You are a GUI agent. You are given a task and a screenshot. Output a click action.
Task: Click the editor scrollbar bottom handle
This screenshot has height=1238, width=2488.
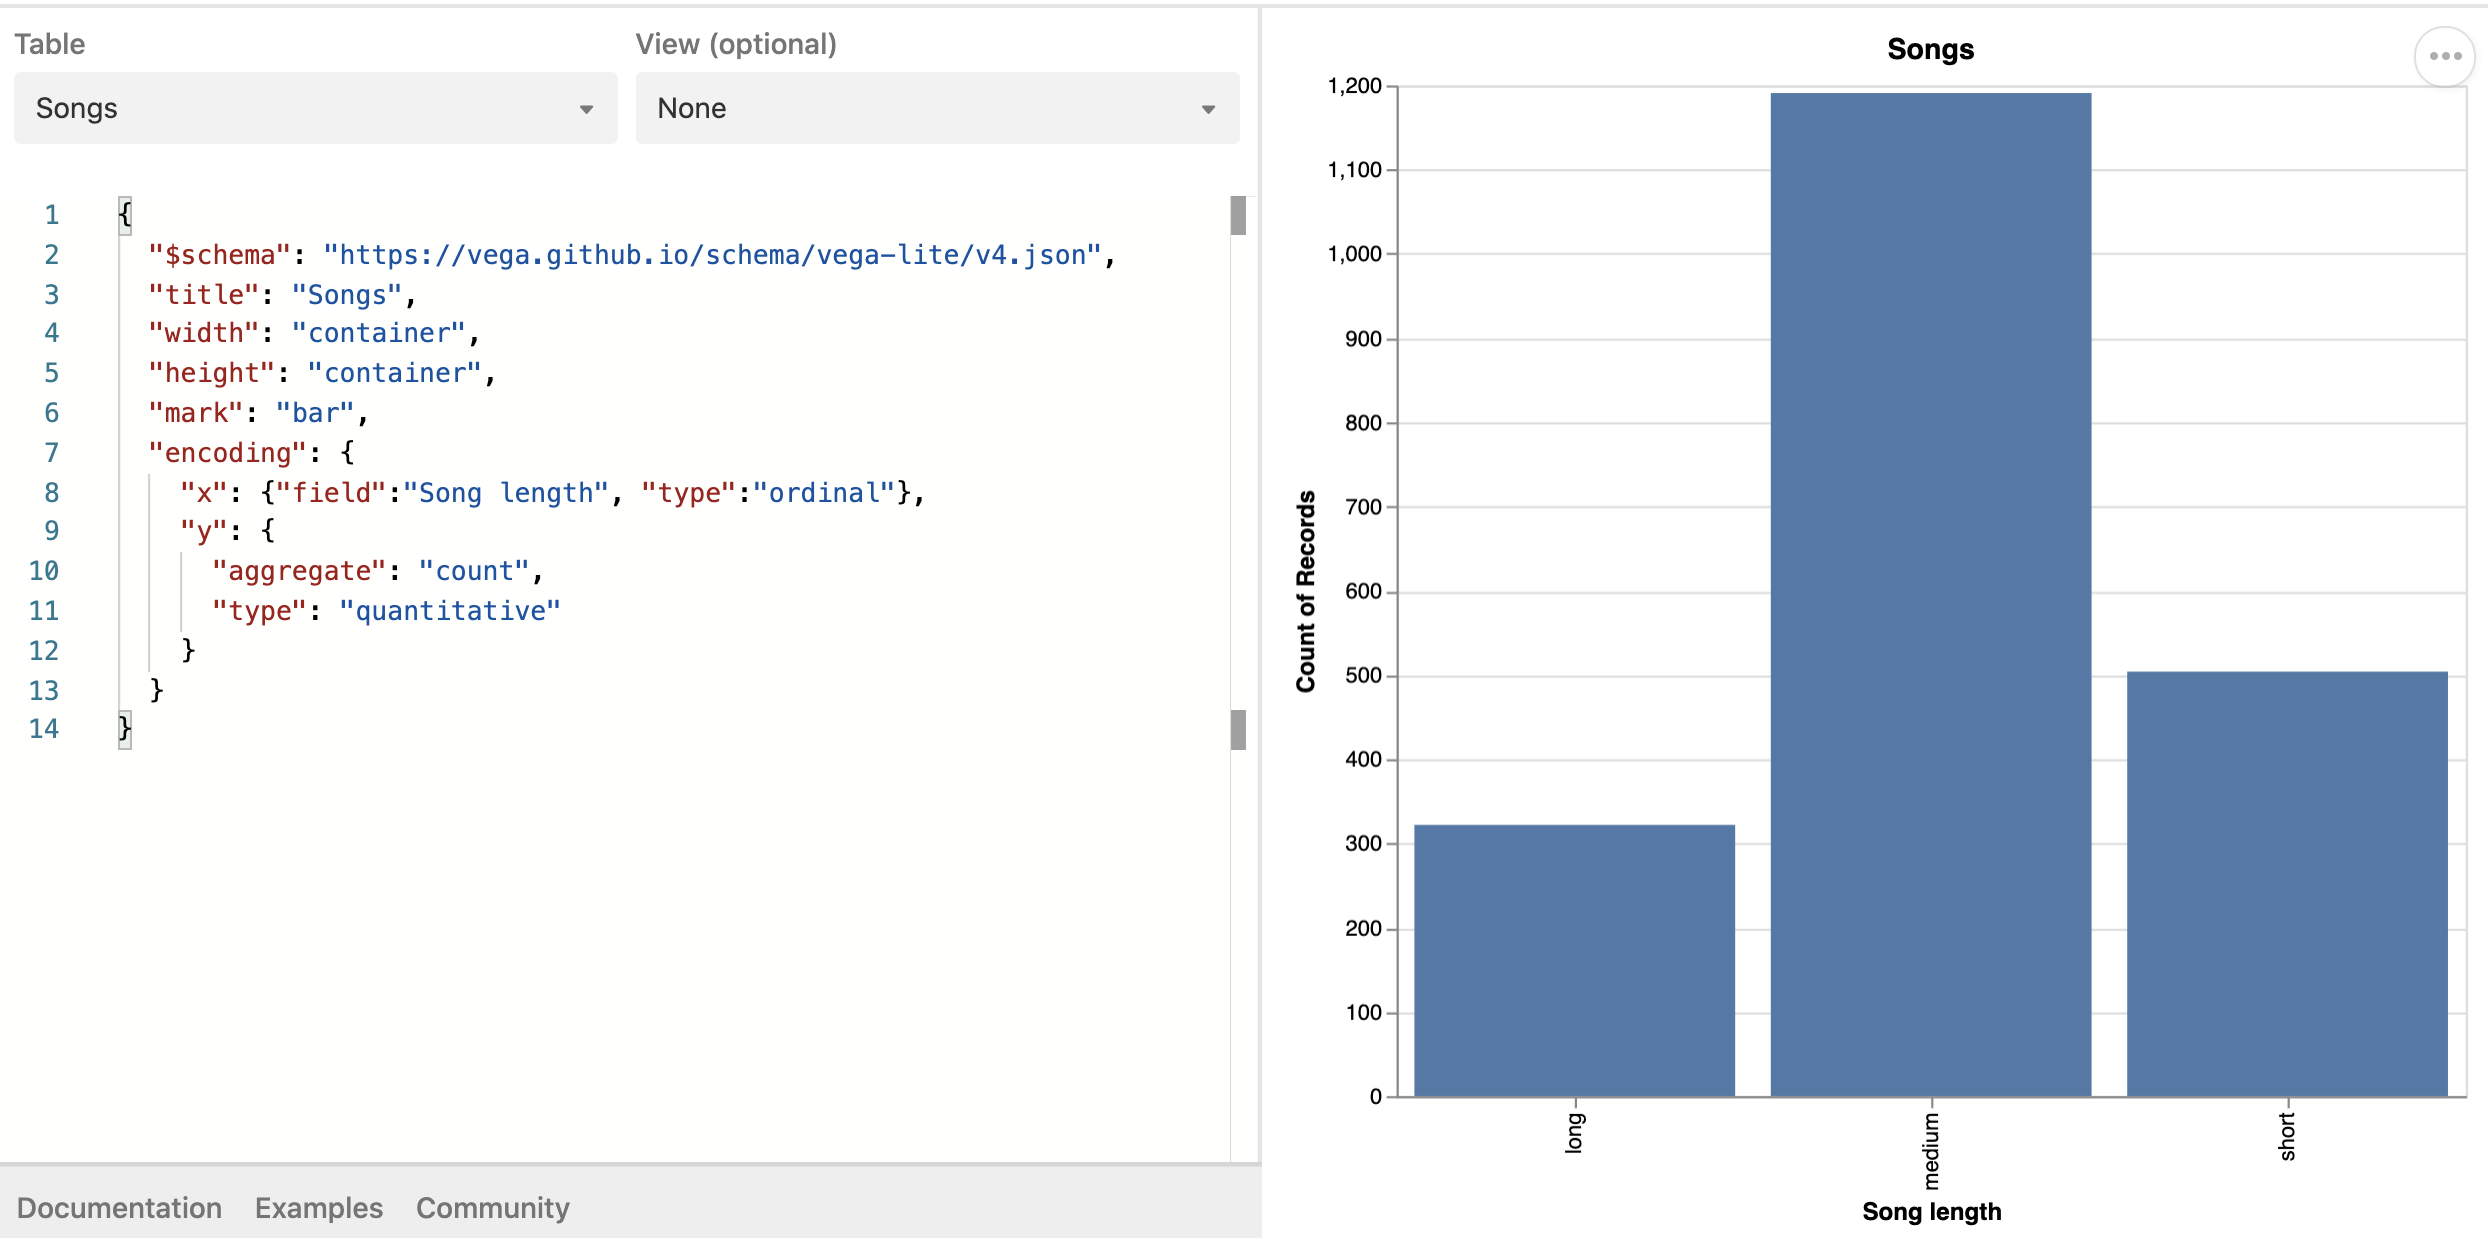click(x=1238, y=730)
